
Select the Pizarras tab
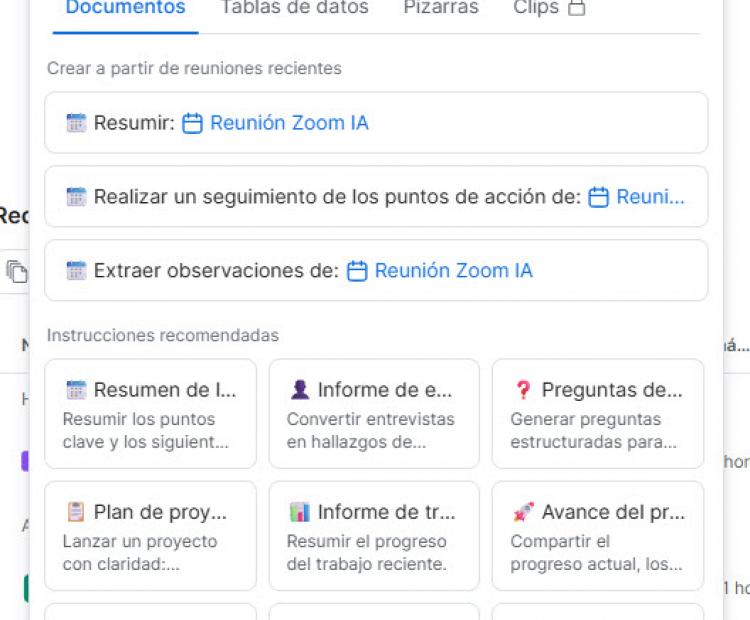tap(441, 8)
